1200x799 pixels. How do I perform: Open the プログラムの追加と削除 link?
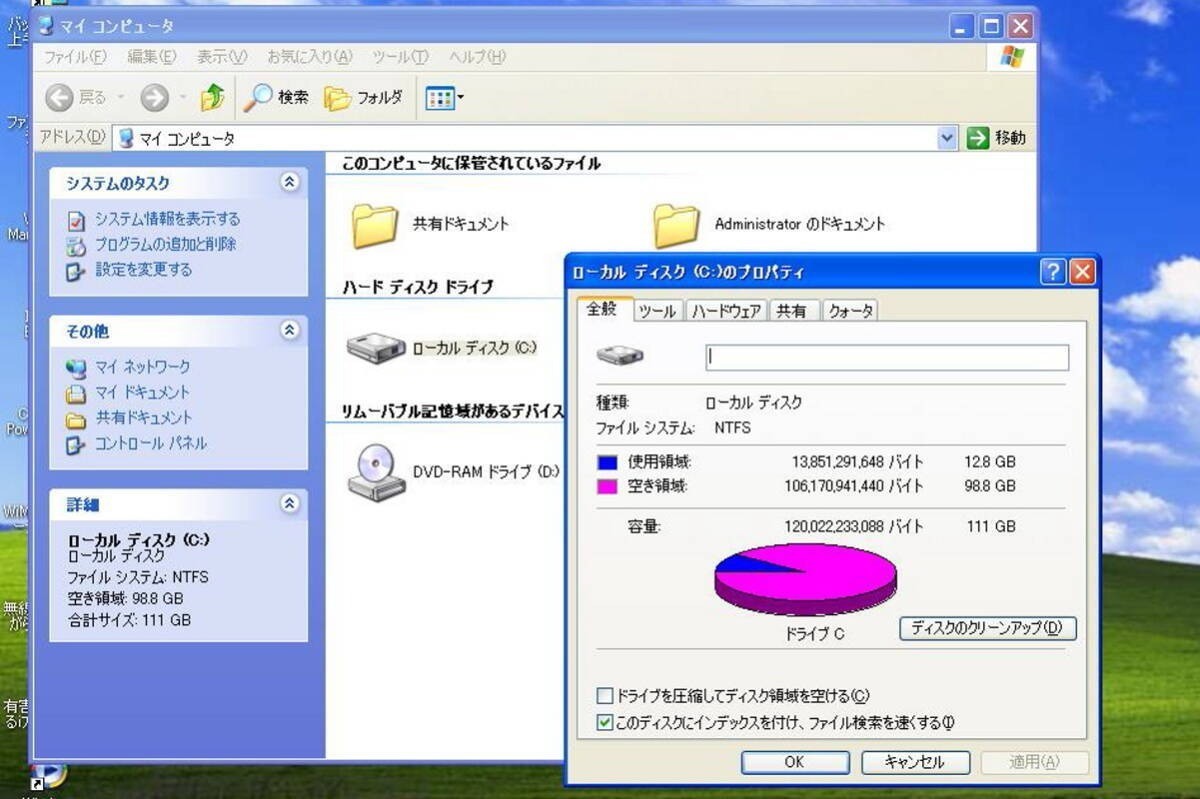[x=166, y=244]
